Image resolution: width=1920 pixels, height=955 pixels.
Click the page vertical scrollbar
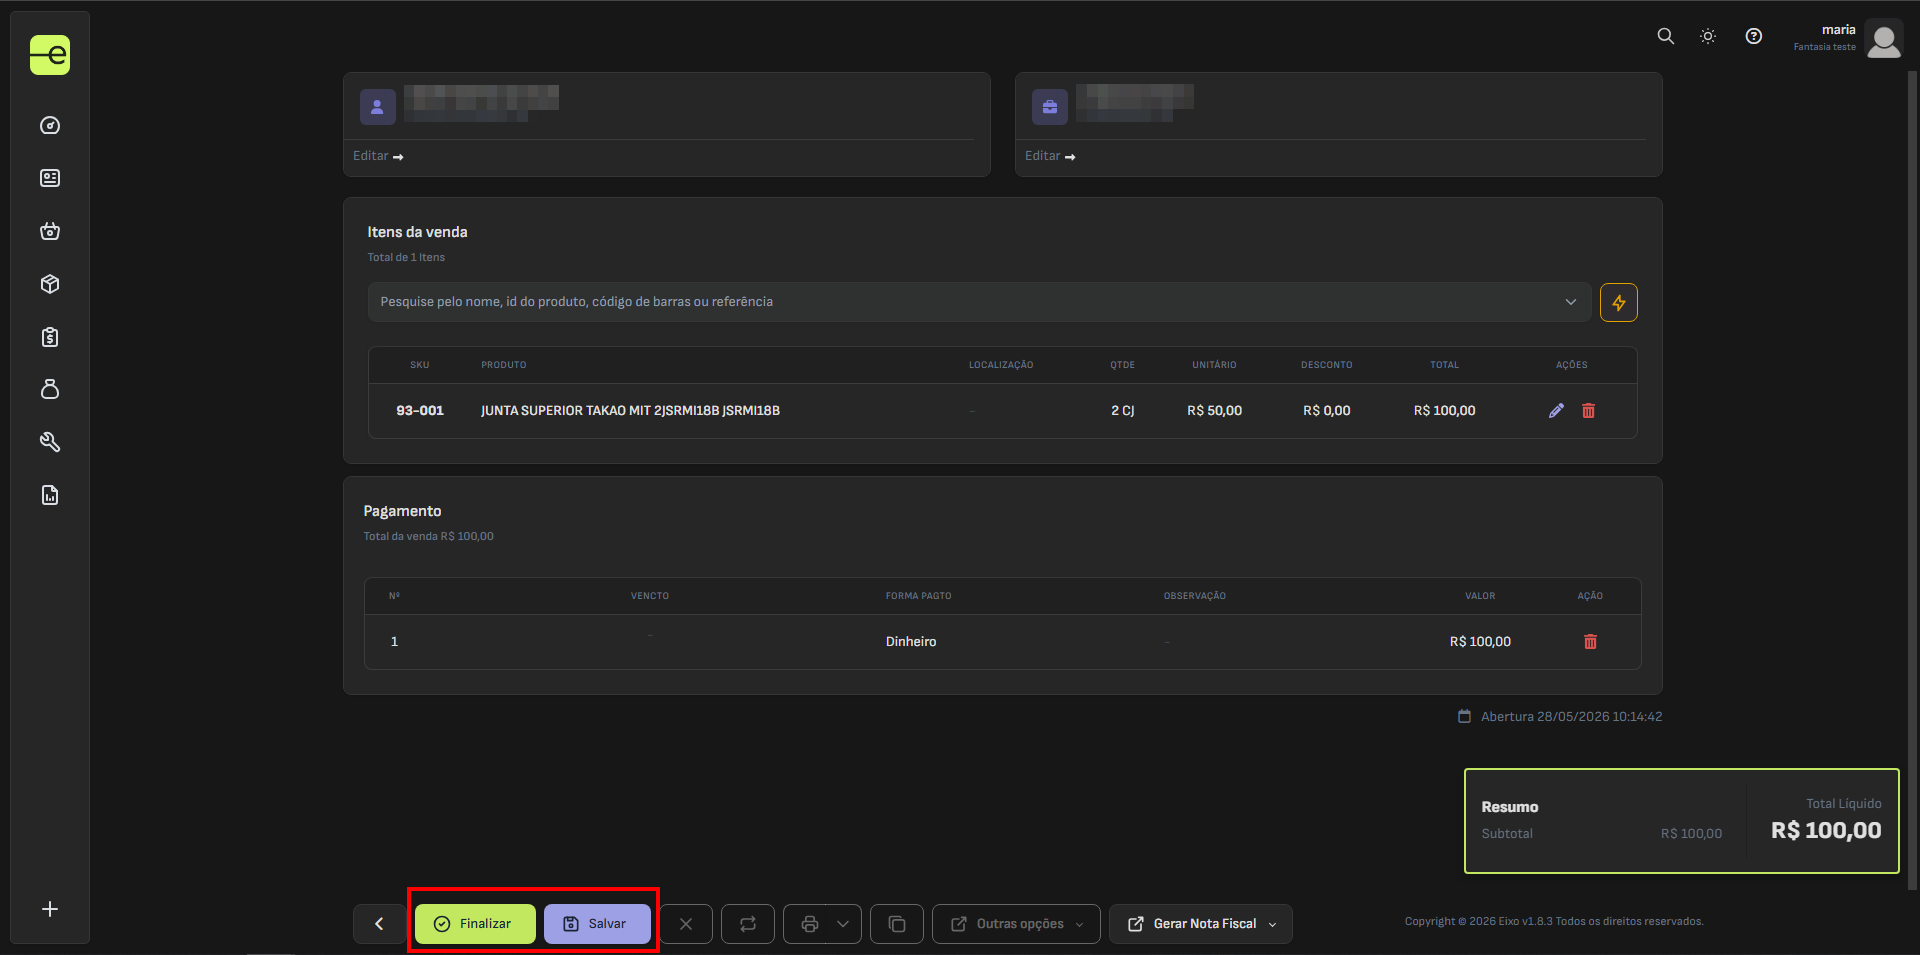1913,480
